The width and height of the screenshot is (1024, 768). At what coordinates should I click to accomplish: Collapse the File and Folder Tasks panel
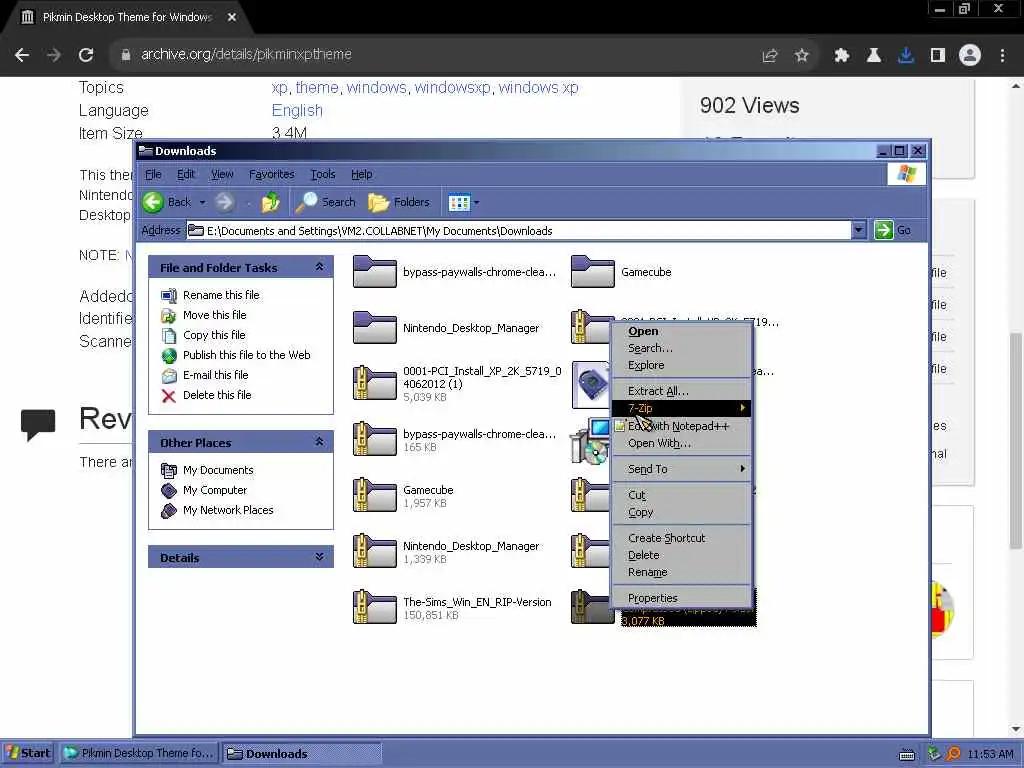click(319, 266)
